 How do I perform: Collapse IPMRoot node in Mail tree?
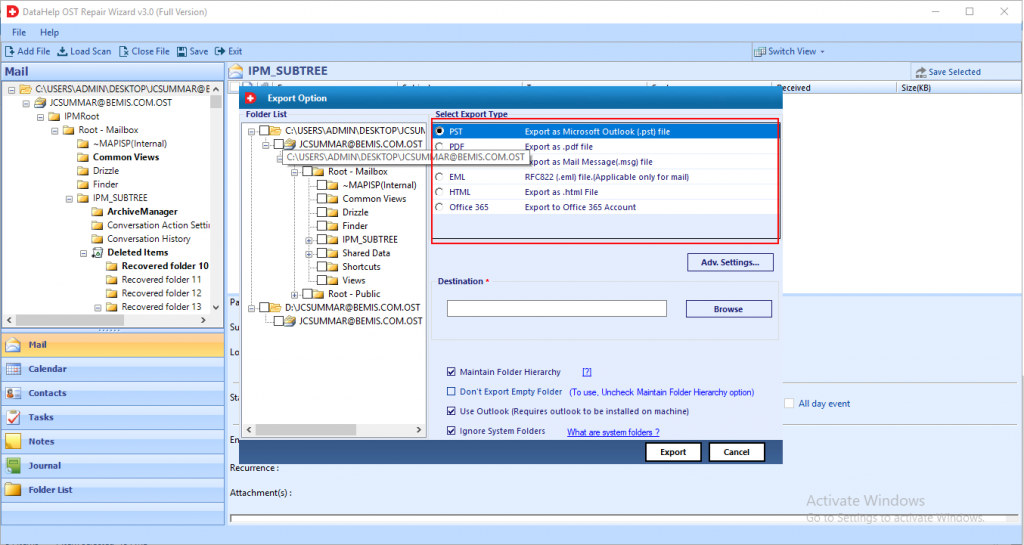pos(40,117)
